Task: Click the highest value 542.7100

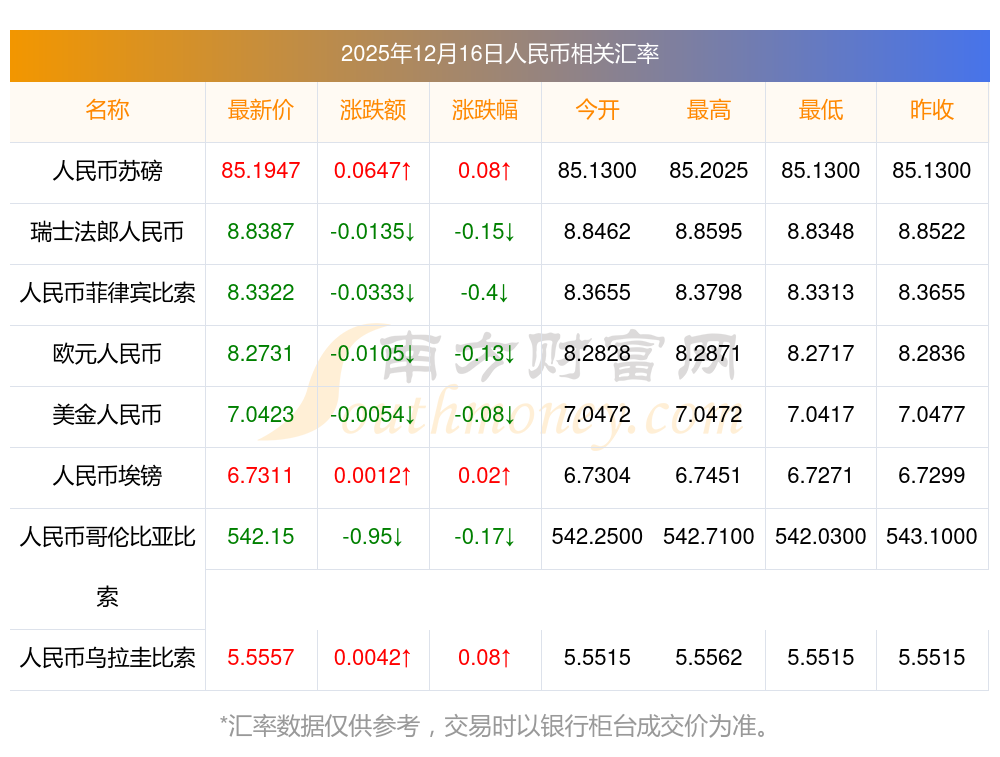Action: pos(709,536)
